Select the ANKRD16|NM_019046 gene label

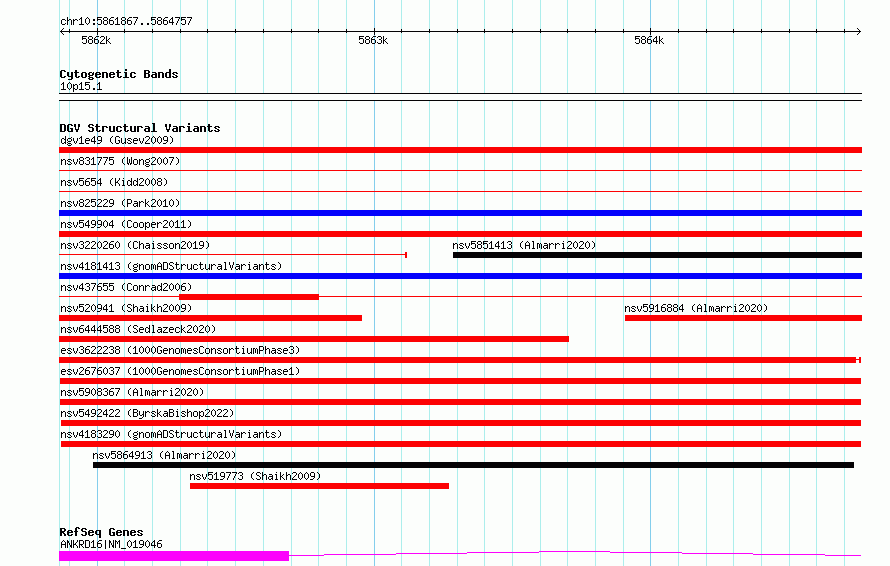111,544
